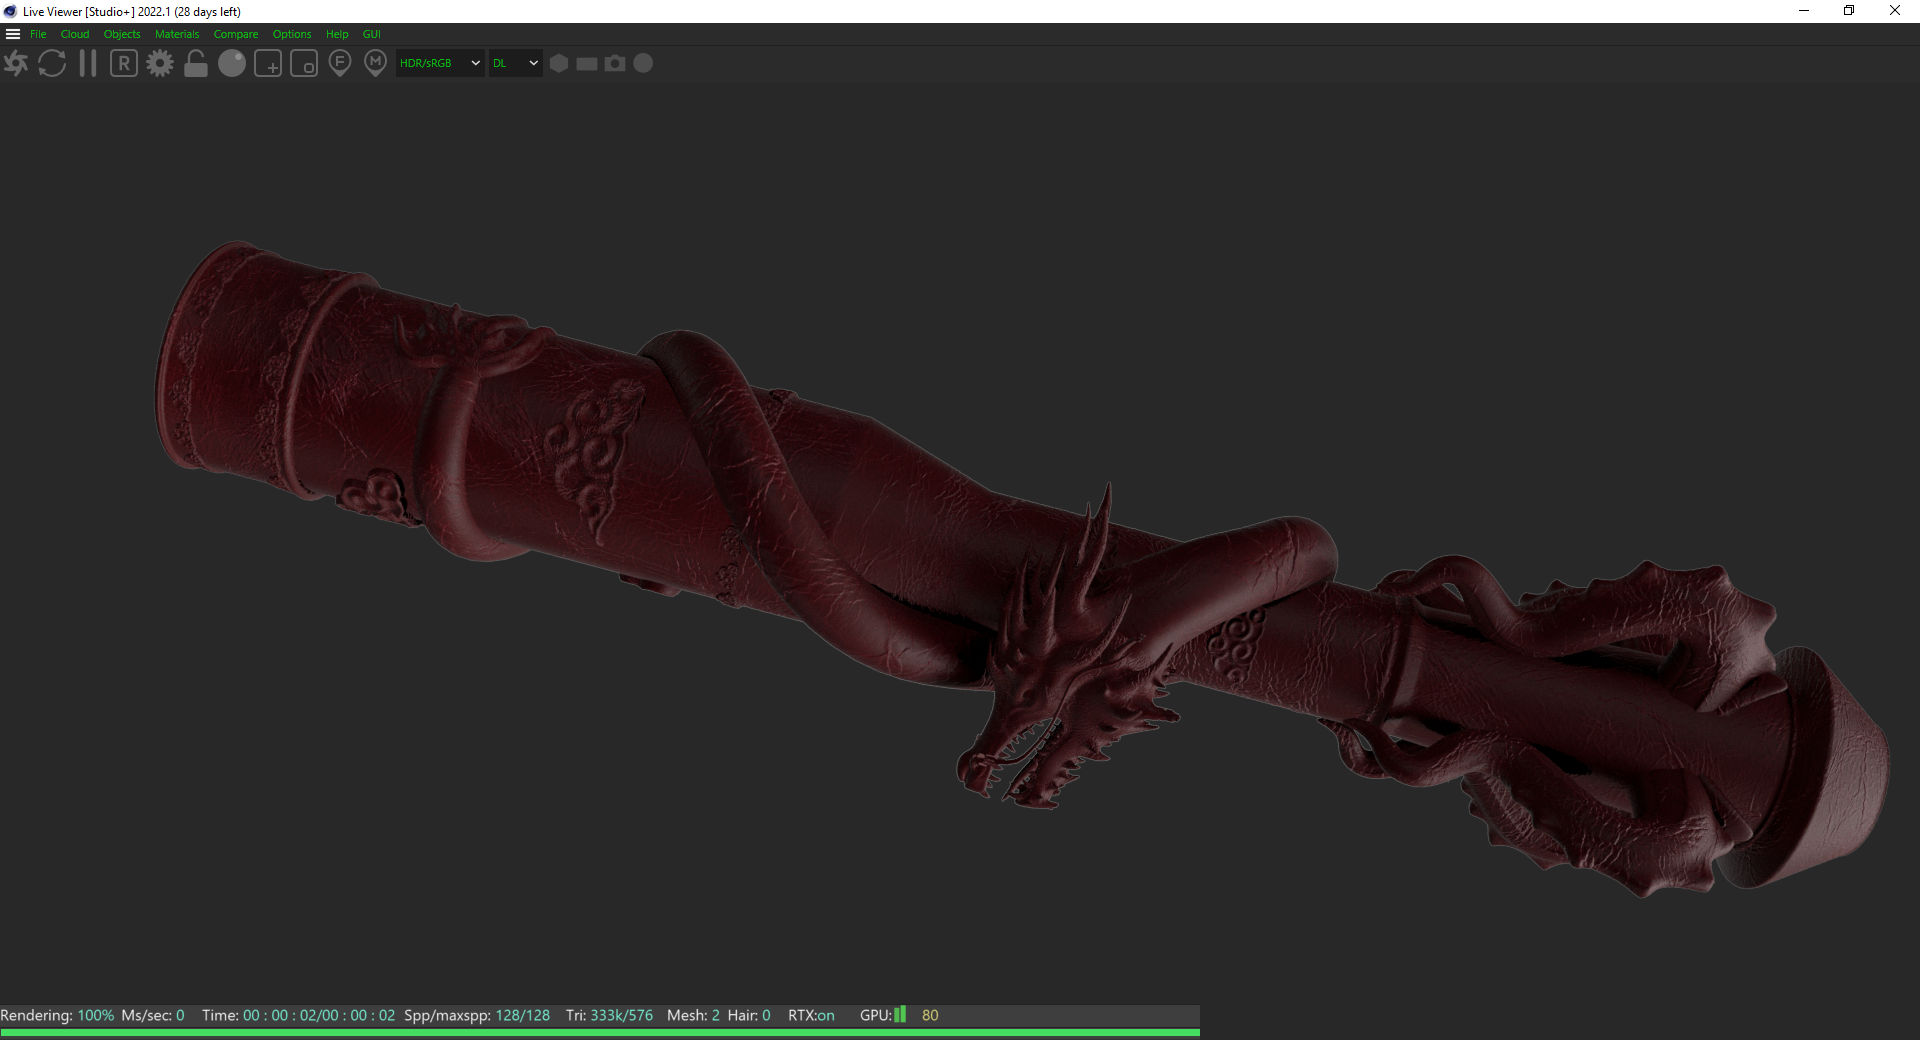The image size is (1920, 1040).
Task: Toggle the resolution lock padlock
Action: [x=196, y=64]
